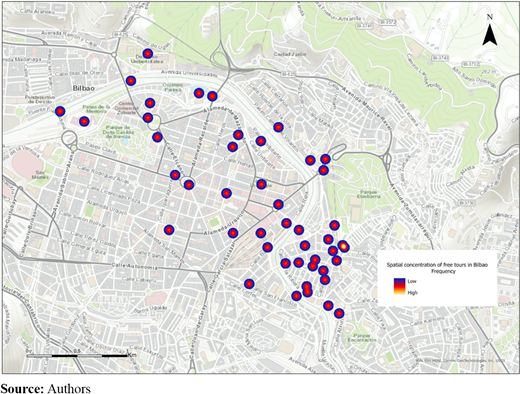Viewport: 520px width, 394px height.
Task: Click the 'Parque de Doña Casilda' label
Action: [118, 132]
